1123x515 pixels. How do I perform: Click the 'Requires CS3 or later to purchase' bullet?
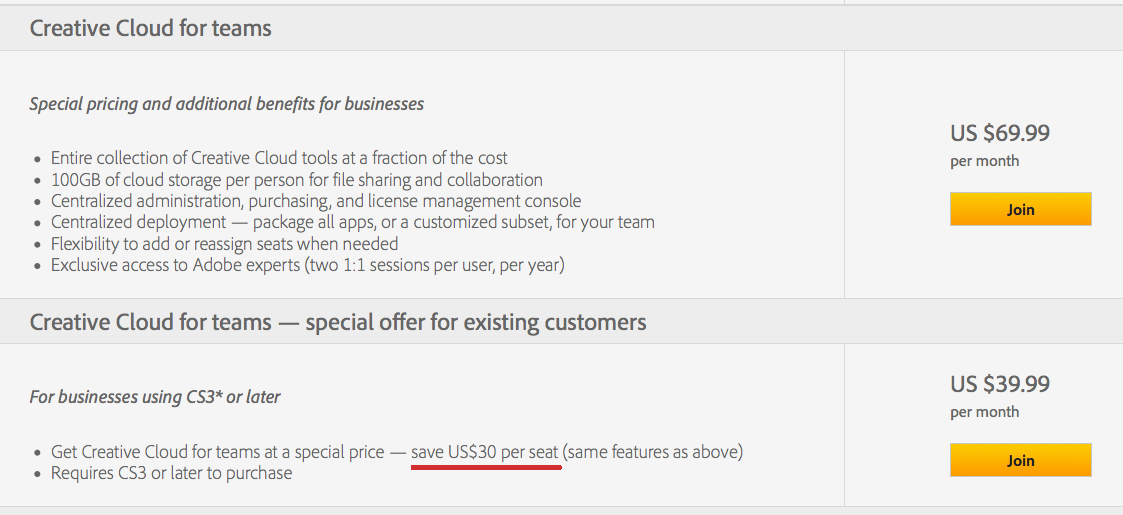pos(171,473)
